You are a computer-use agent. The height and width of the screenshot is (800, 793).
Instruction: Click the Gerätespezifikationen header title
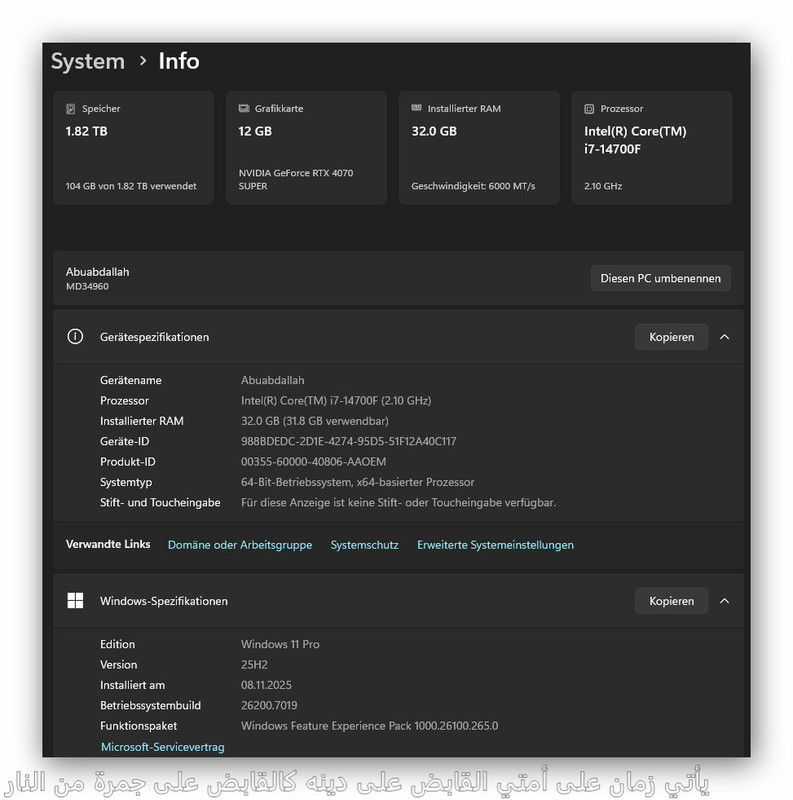pyautogui.click(x=154, y=337)
